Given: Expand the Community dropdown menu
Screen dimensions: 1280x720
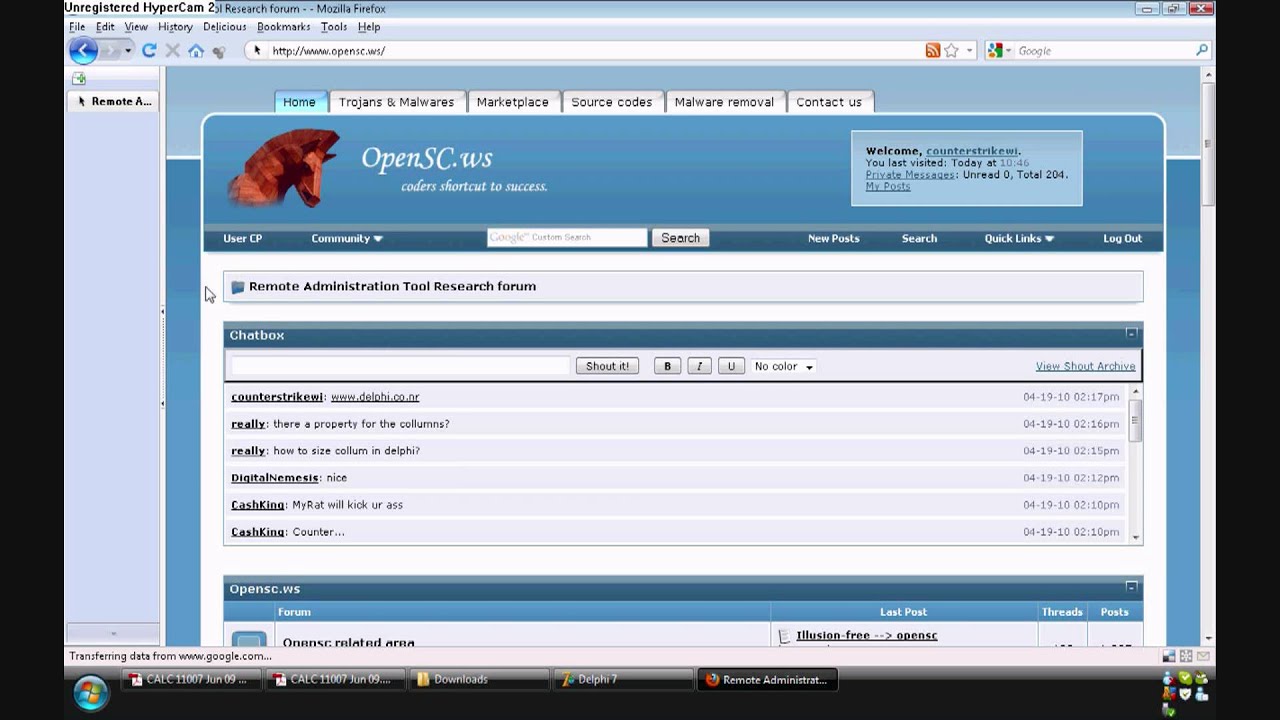Looking at the screenshot, I should (346, 238).
